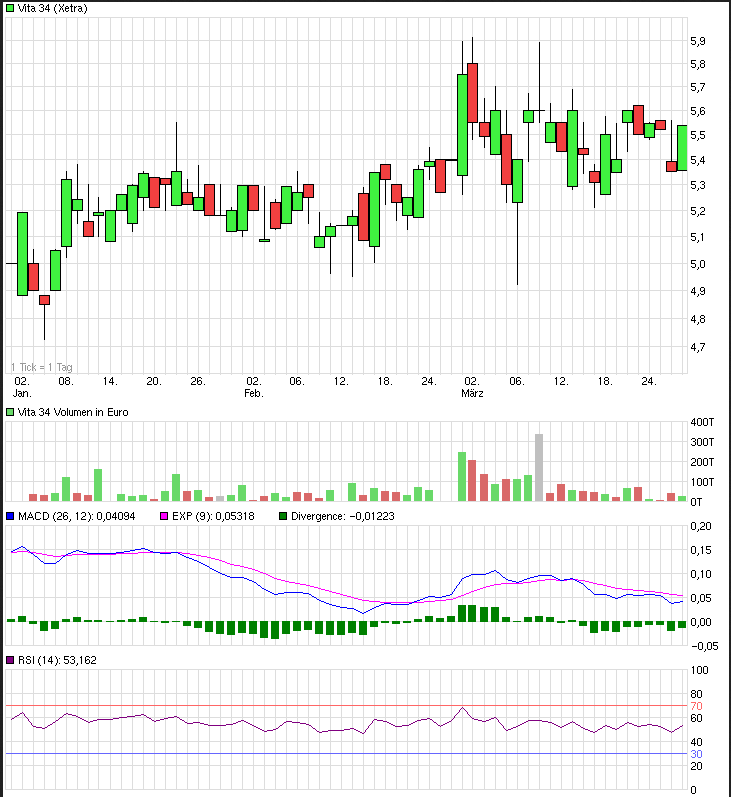Click the '08.' January date label
731x797 pixels.
[x=66, y=381]
